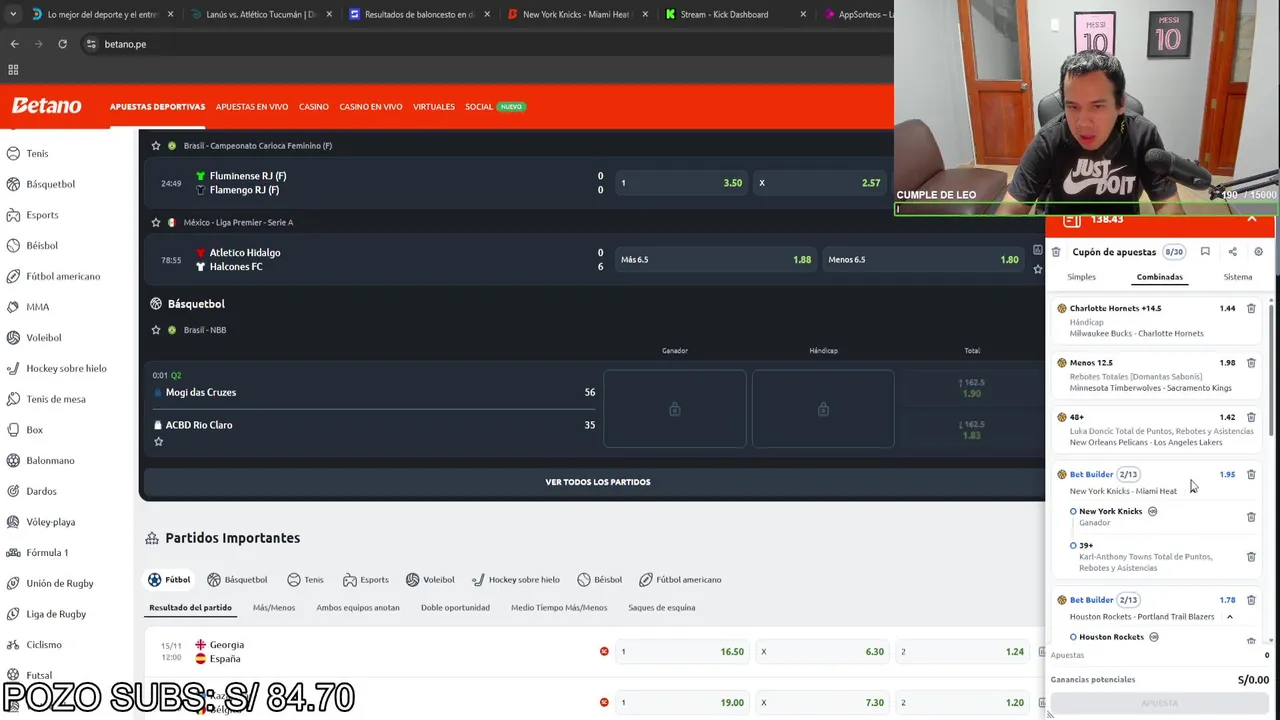The image size is (1280, 720).
Task: Delete the Menos 12.5 rebounds bet
Action: click(x=1251, y=363)
